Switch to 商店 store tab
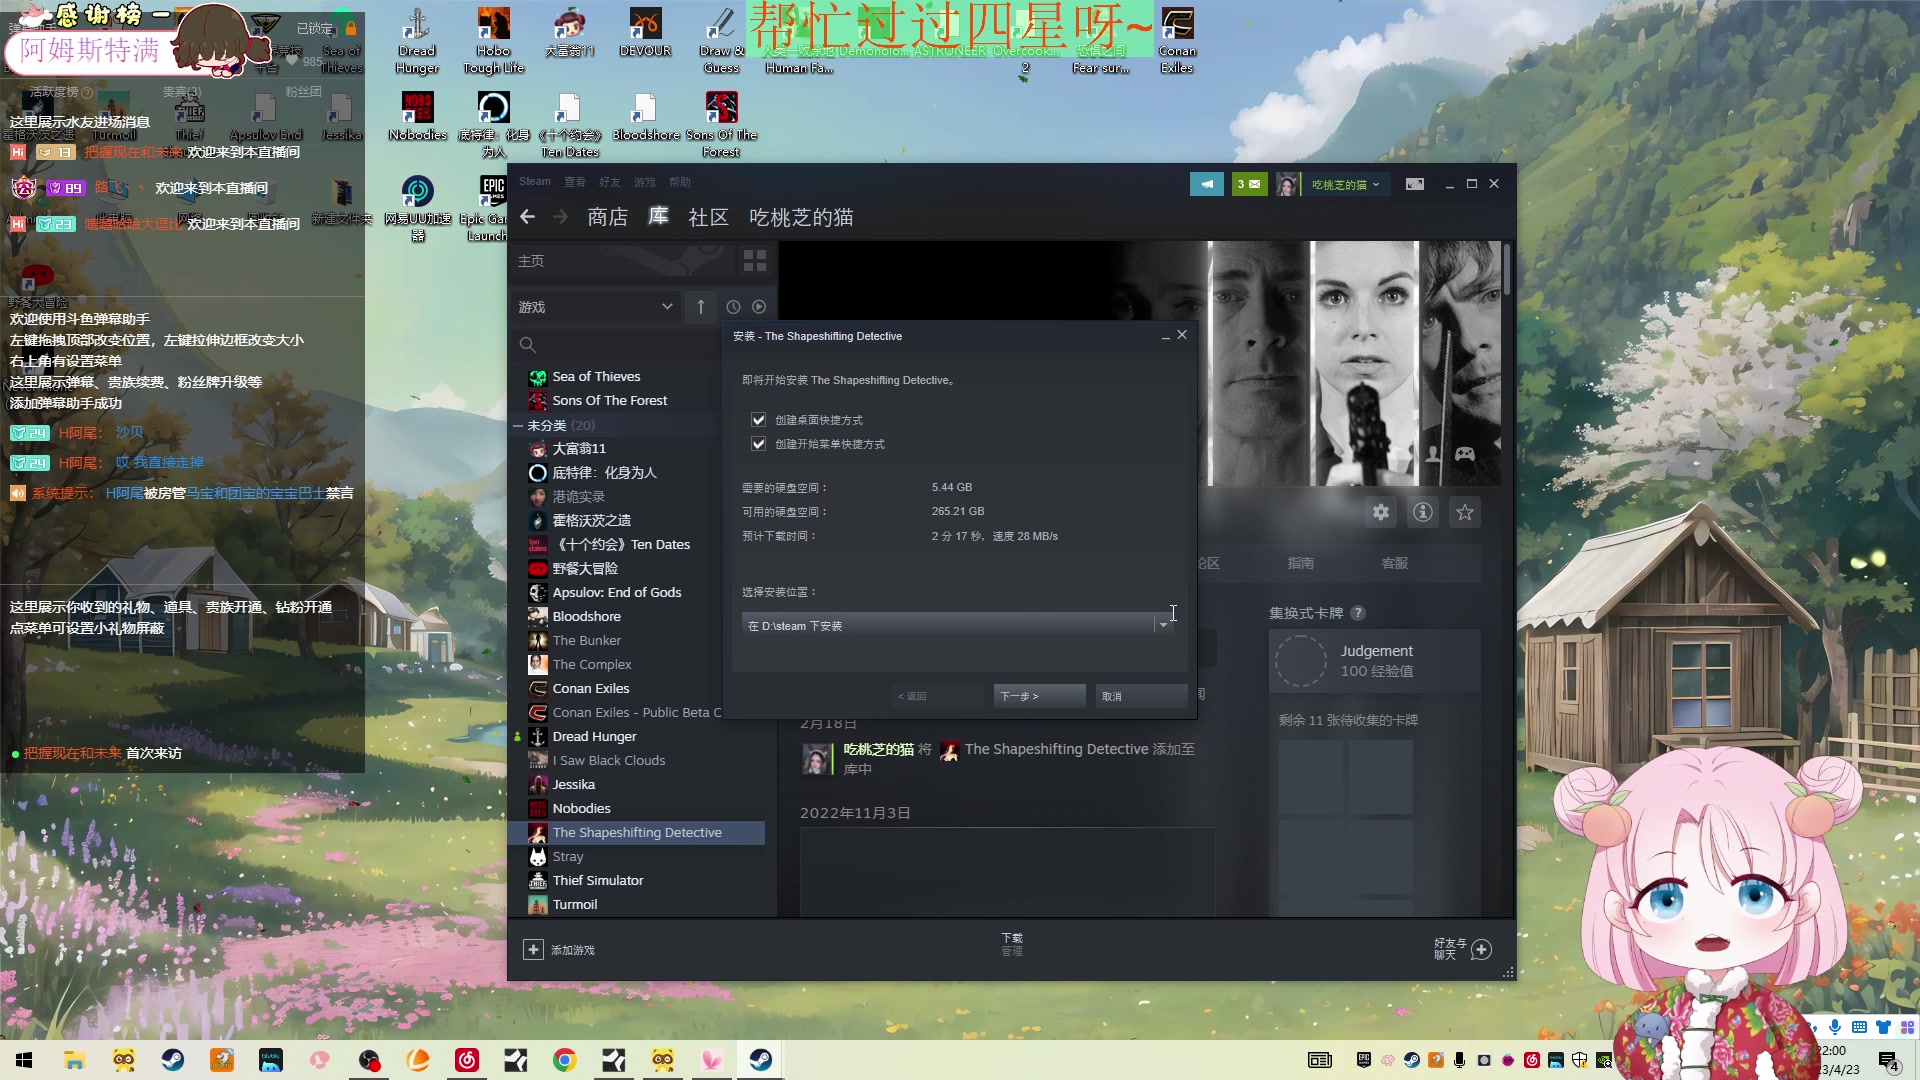The width and height of the screenshot is (1920, 1080). [608, 217]
